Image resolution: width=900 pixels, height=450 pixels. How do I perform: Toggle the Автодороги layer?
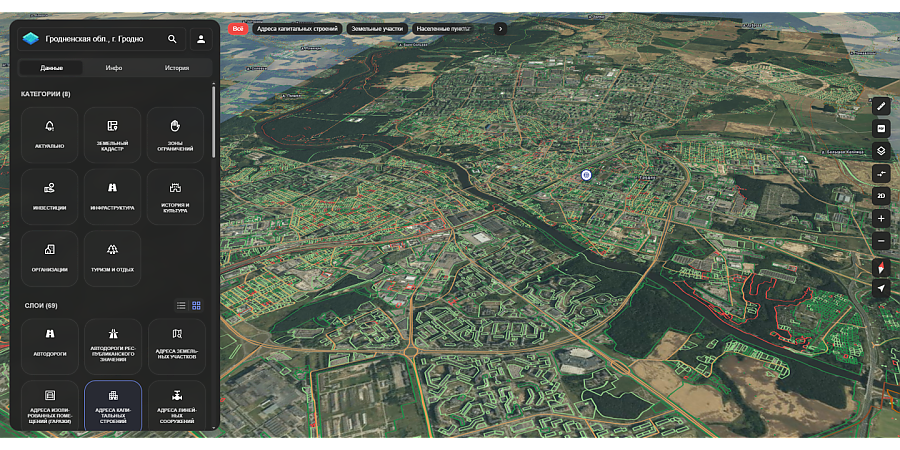(49, 347)
